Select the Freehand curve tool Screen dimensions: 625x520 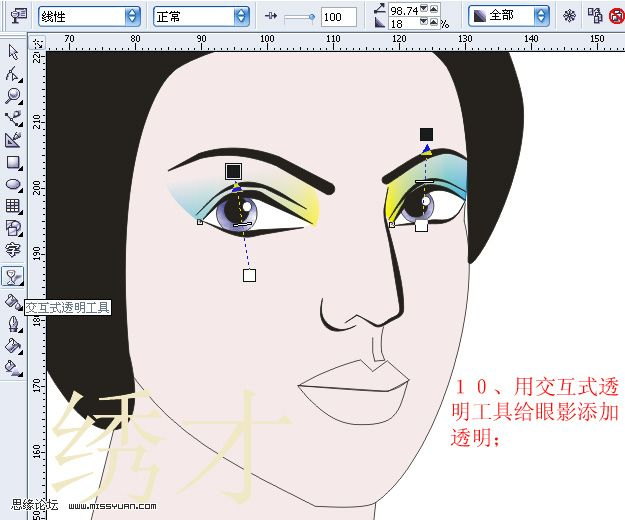point(13,118)
